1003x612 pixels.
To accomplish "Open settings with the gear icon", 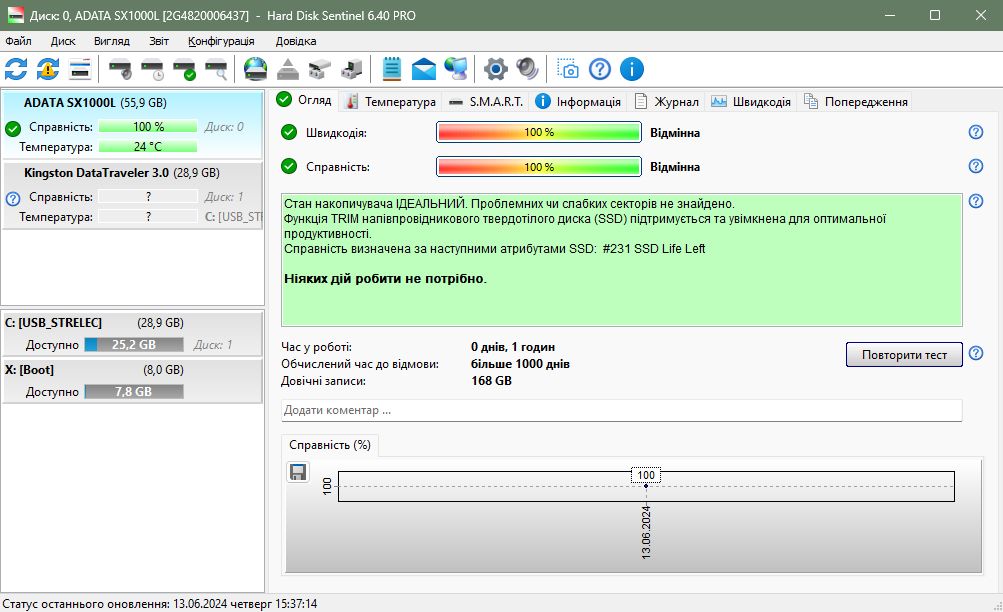I will pos(496,69).
